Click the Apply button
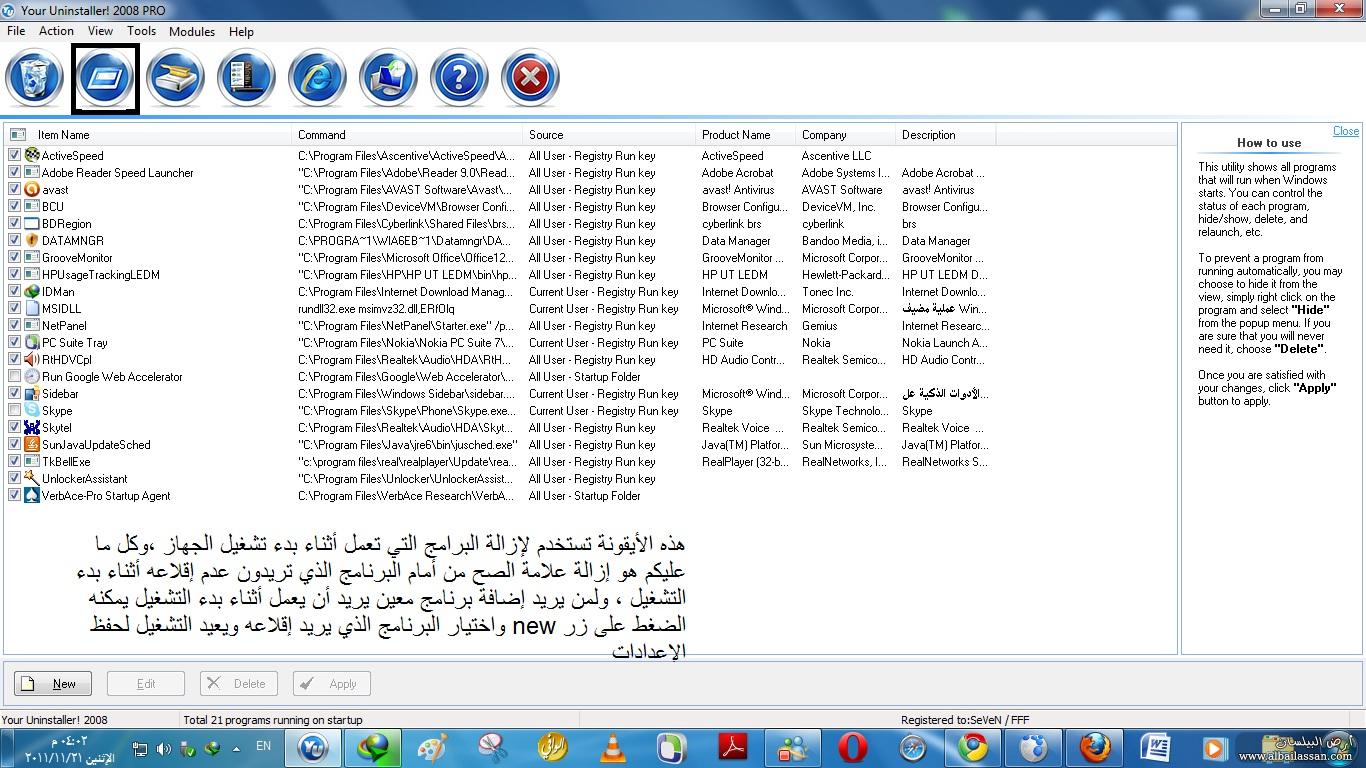1366x768 pixels. click(332, 684)
